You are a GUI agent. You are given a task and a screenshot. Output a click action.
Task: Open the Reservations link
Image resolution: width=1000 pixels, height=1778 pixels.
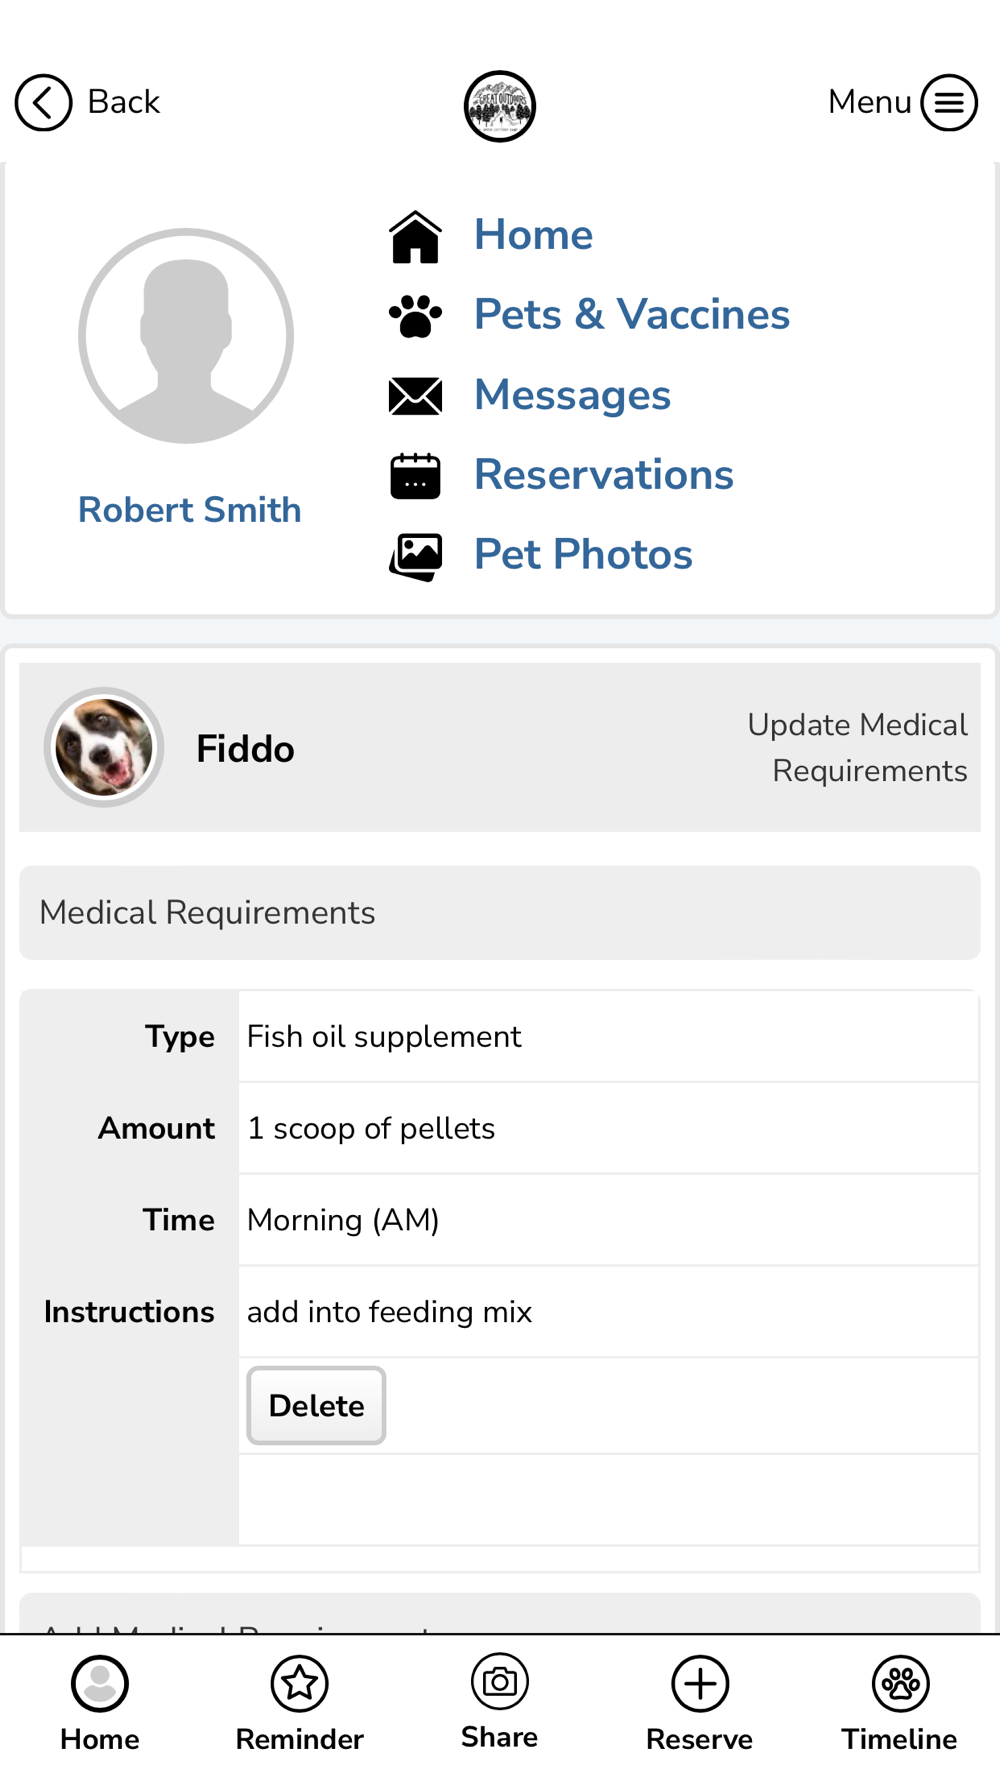pos(604,475)
